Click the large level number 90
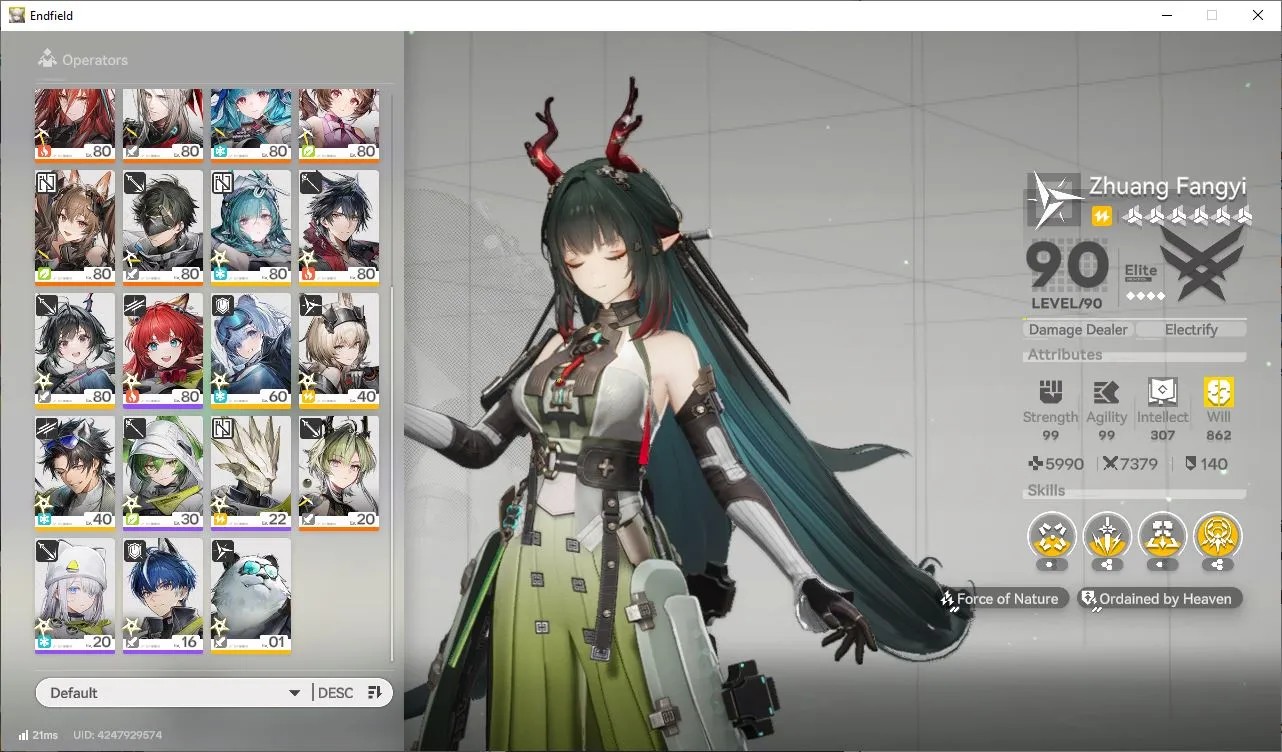Viewport: 1282px width, 752px height. pyautogui.click(x=1068, y=266)
